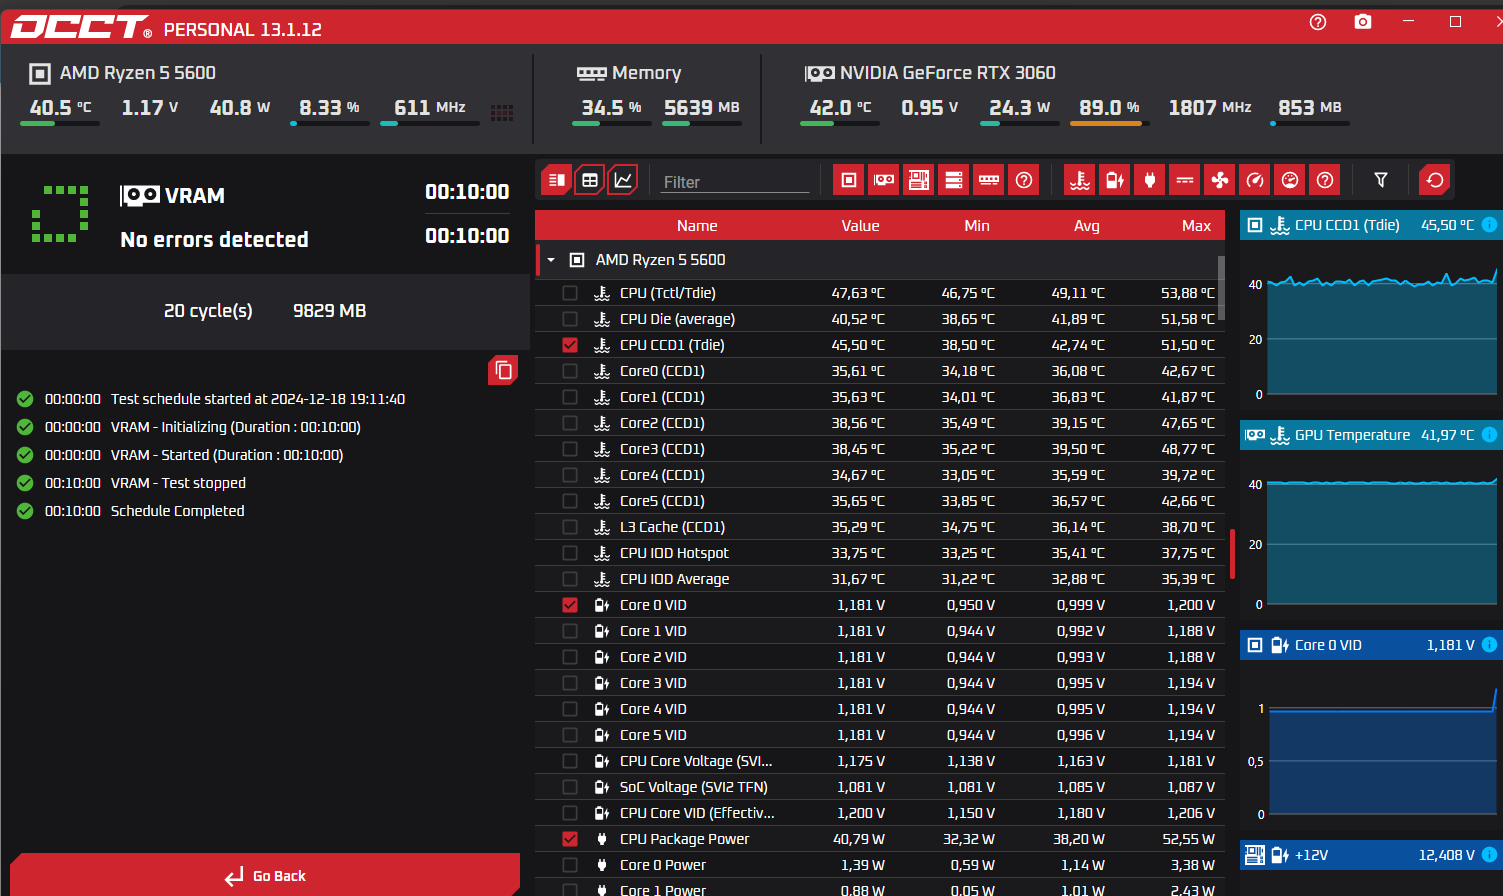This screenshot has width=1503, height=896.
Task: Enable the CPU Die (average) checkbox
Action: click(570, 319)
